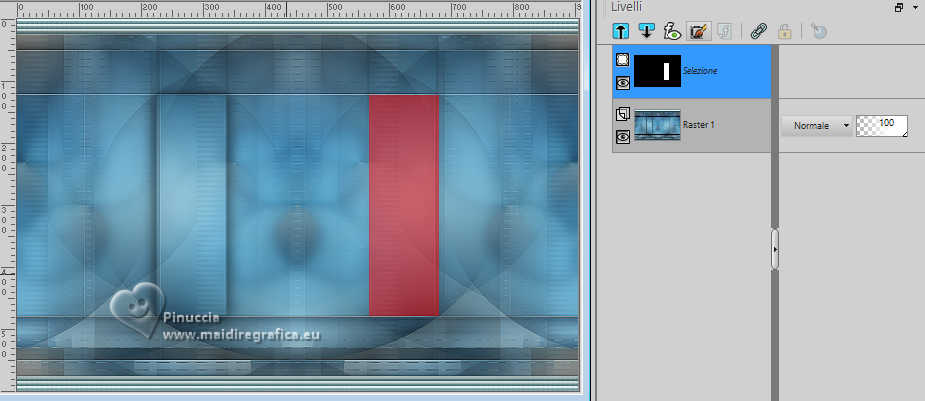Click the red selection rectangle on canvas

pyautogui.click(x=404, y=205)
